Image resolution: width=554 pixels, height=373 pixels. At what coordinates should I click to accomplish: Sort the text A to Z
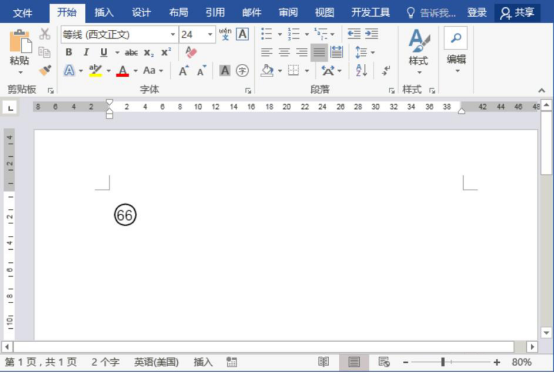pyautogui.click(x=361, y=71)
